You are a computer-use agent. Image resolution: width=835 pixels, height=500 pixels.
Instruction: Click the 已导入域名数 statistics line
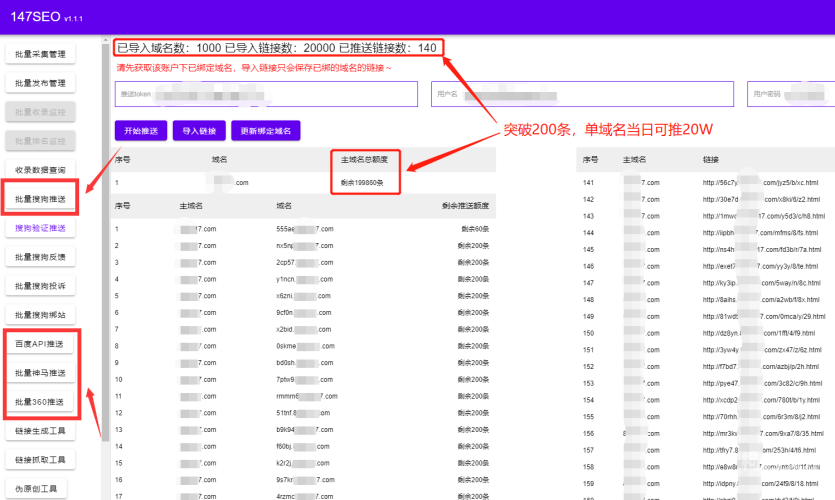tap(277, 48)
